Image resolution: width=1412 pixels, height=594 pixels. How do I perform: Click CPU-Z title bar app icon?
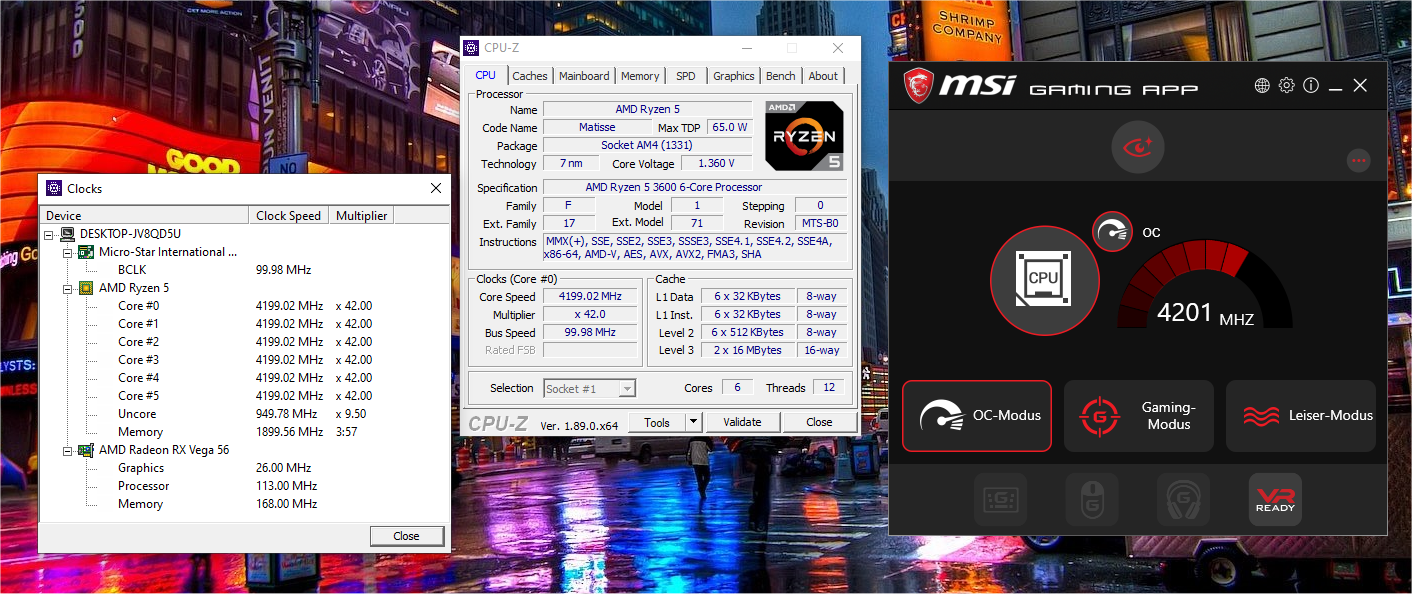coord(471,48)
